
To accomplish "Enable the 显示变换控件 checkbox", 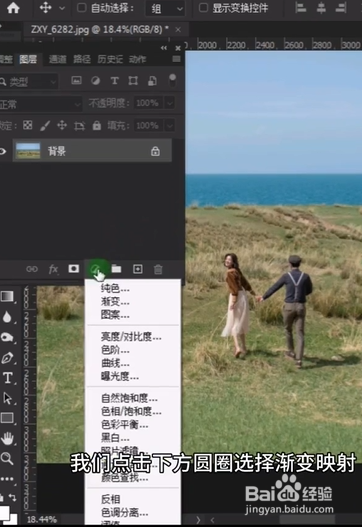I will [203, 7].
